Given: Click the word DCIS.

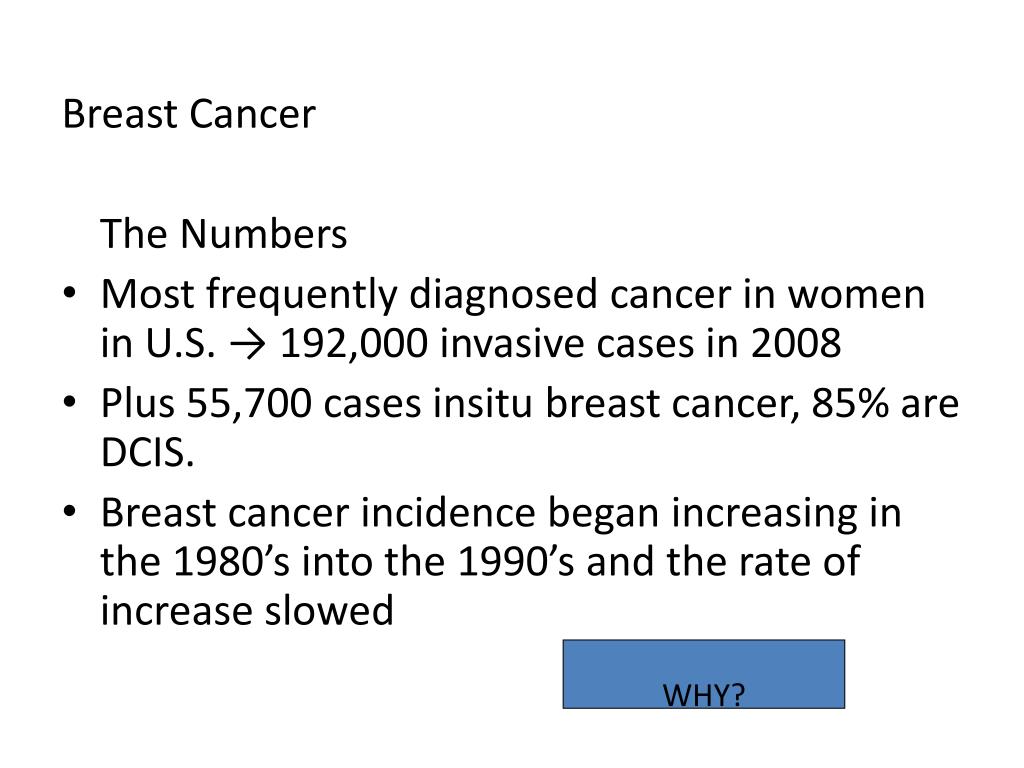Looking at the screenshot, I should tap(147, 452).
